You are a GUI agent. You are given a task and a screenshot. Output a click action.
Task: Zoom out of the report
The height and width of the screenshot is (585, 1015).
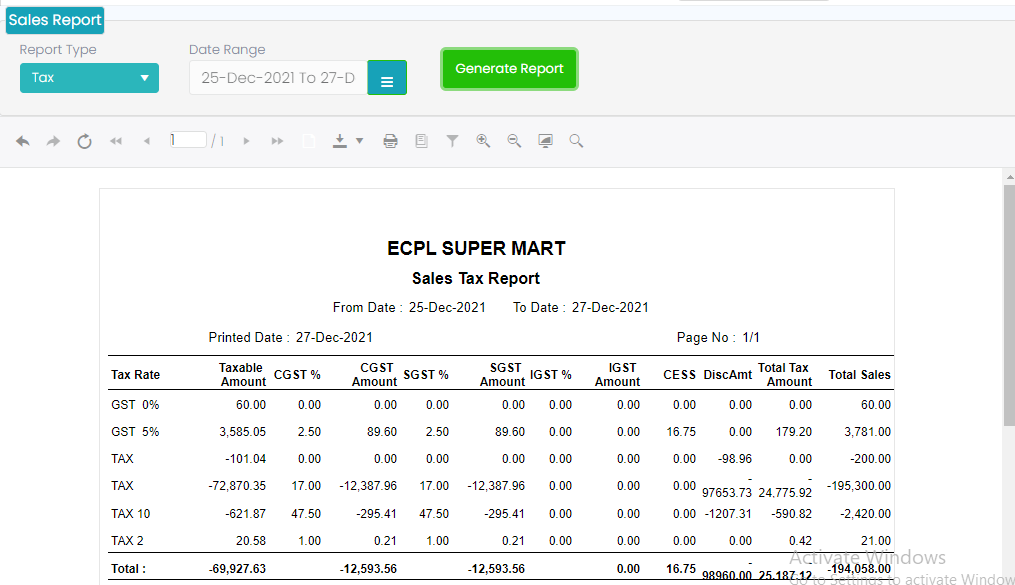pos(514,142)
